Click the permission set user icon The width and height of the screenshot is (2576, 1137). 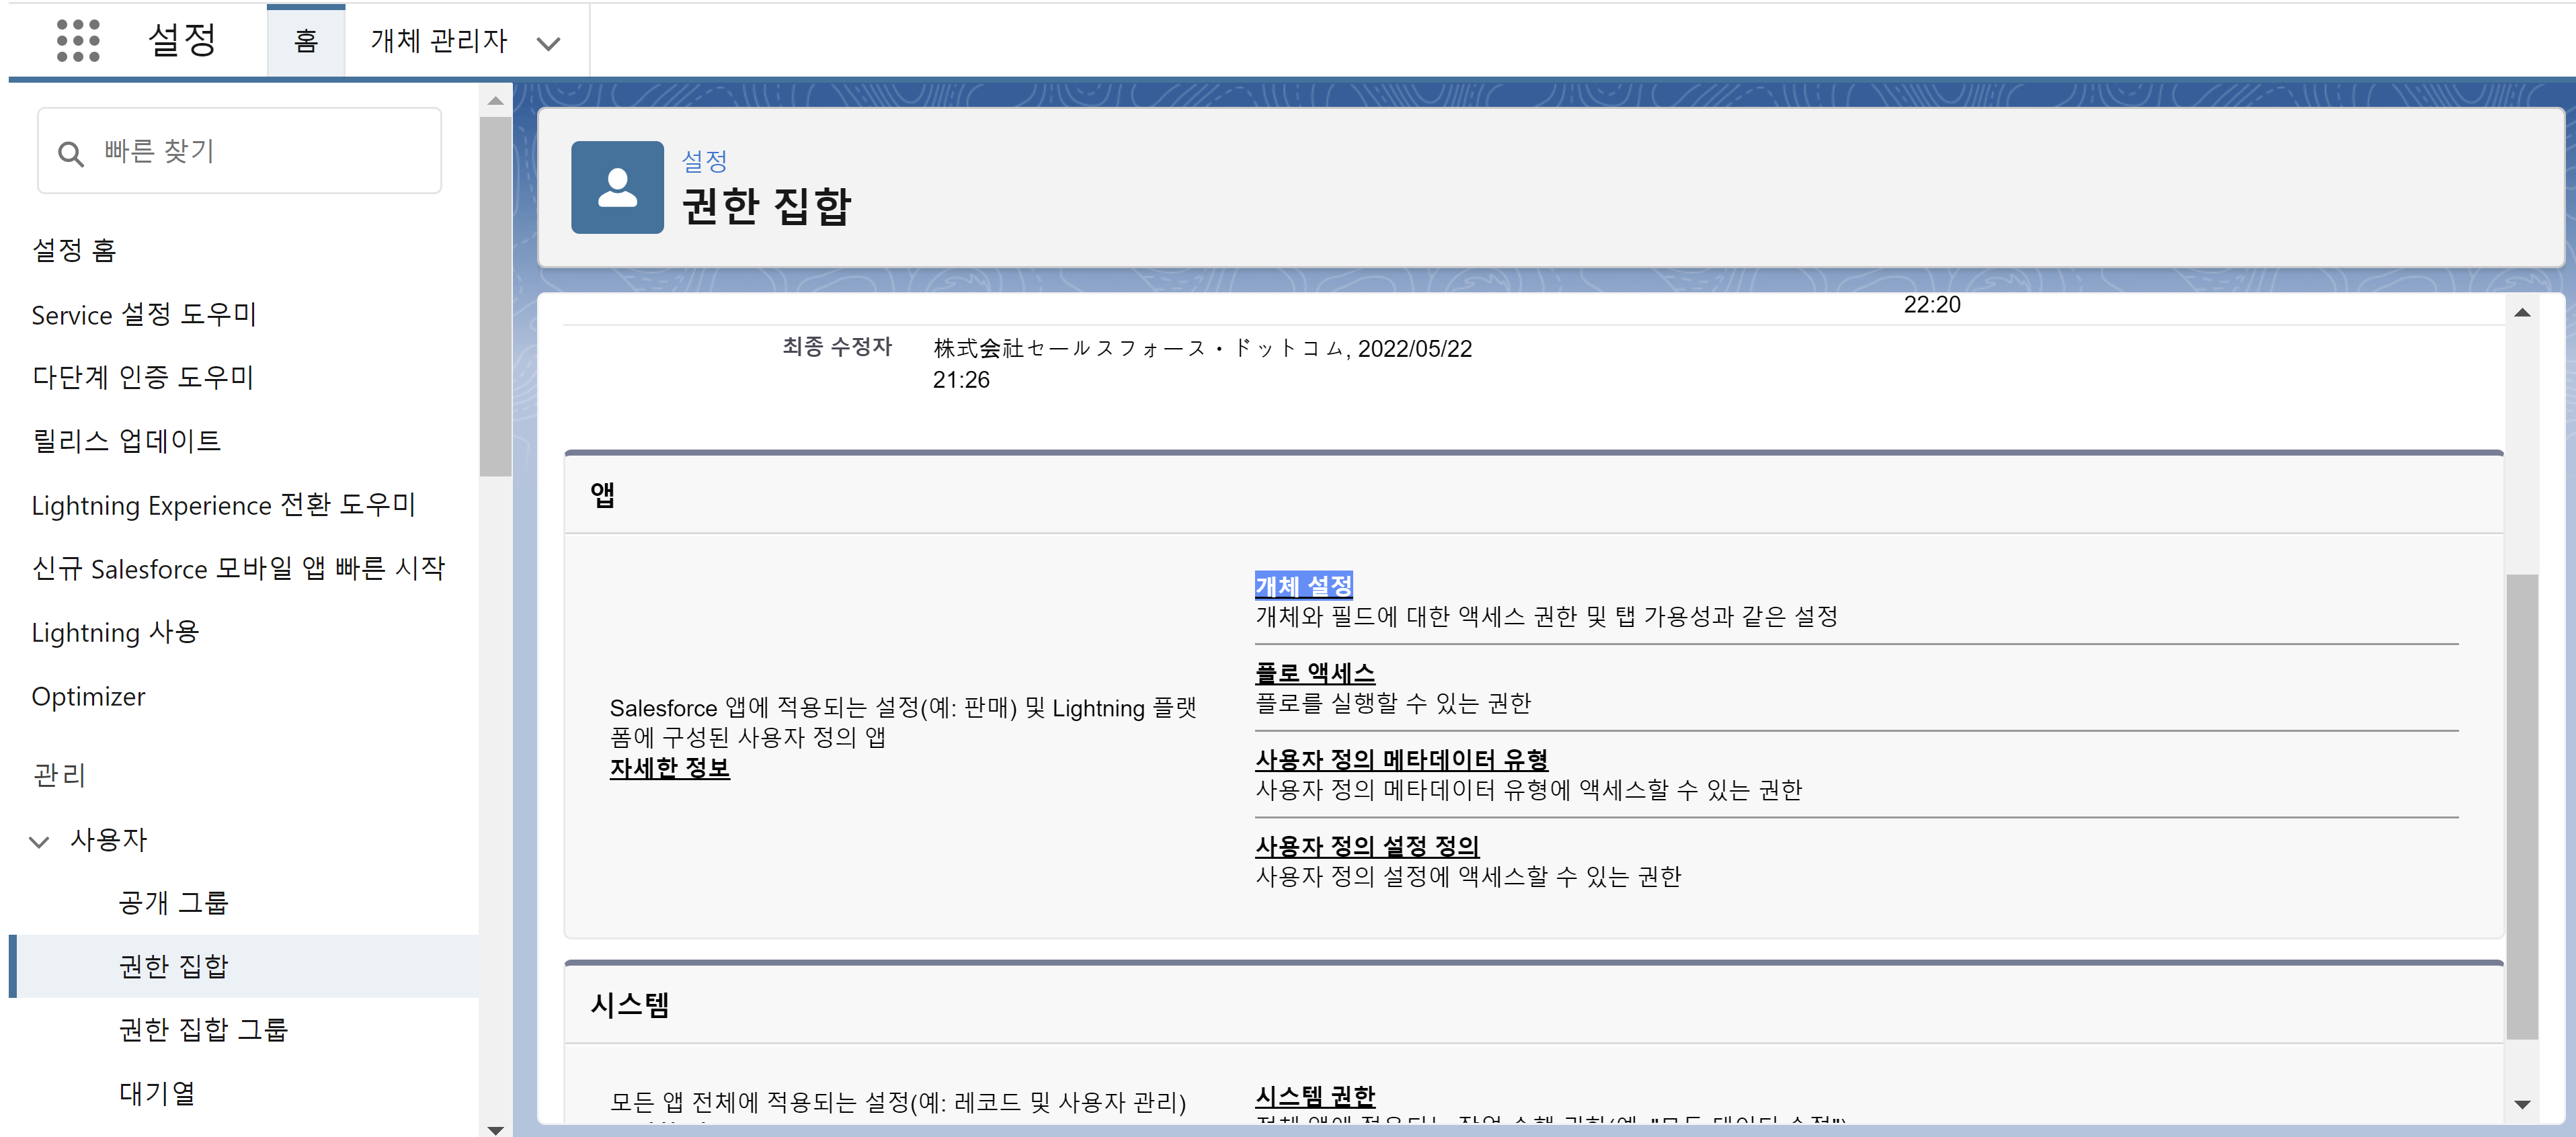[617, 187]
